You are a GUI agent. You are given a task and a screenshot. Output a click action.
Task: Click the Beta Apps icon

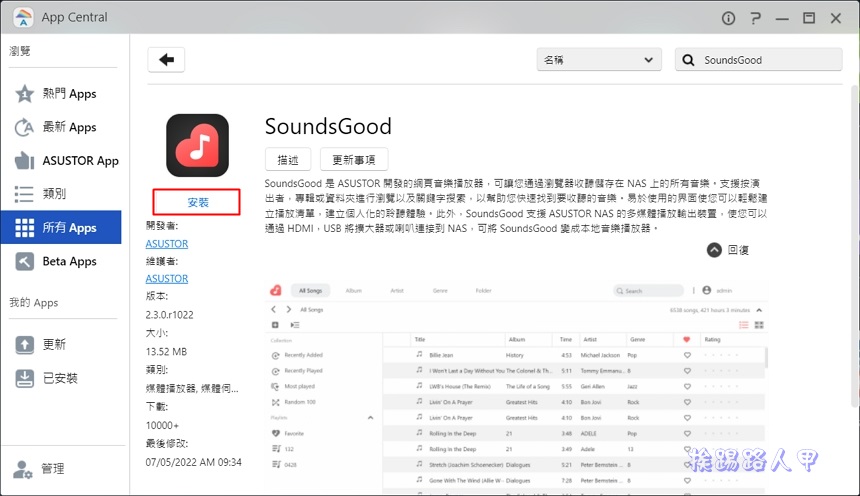pos(24,261)
